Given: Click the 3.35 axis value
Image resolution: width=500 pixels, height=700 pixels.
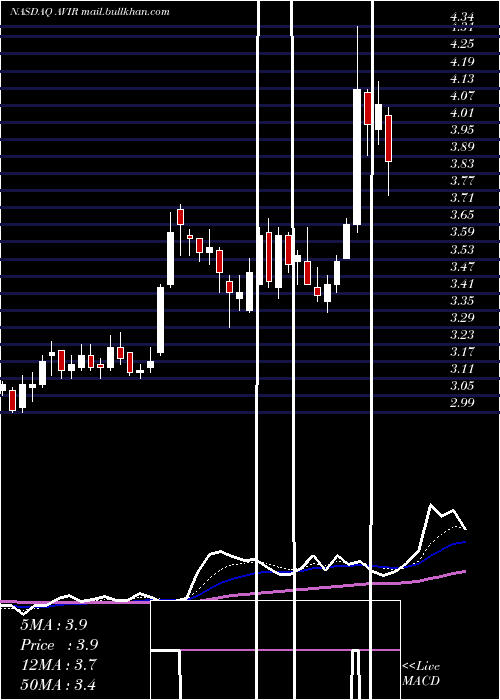Looking at the screenshot, I should click(x=462, y=300).
